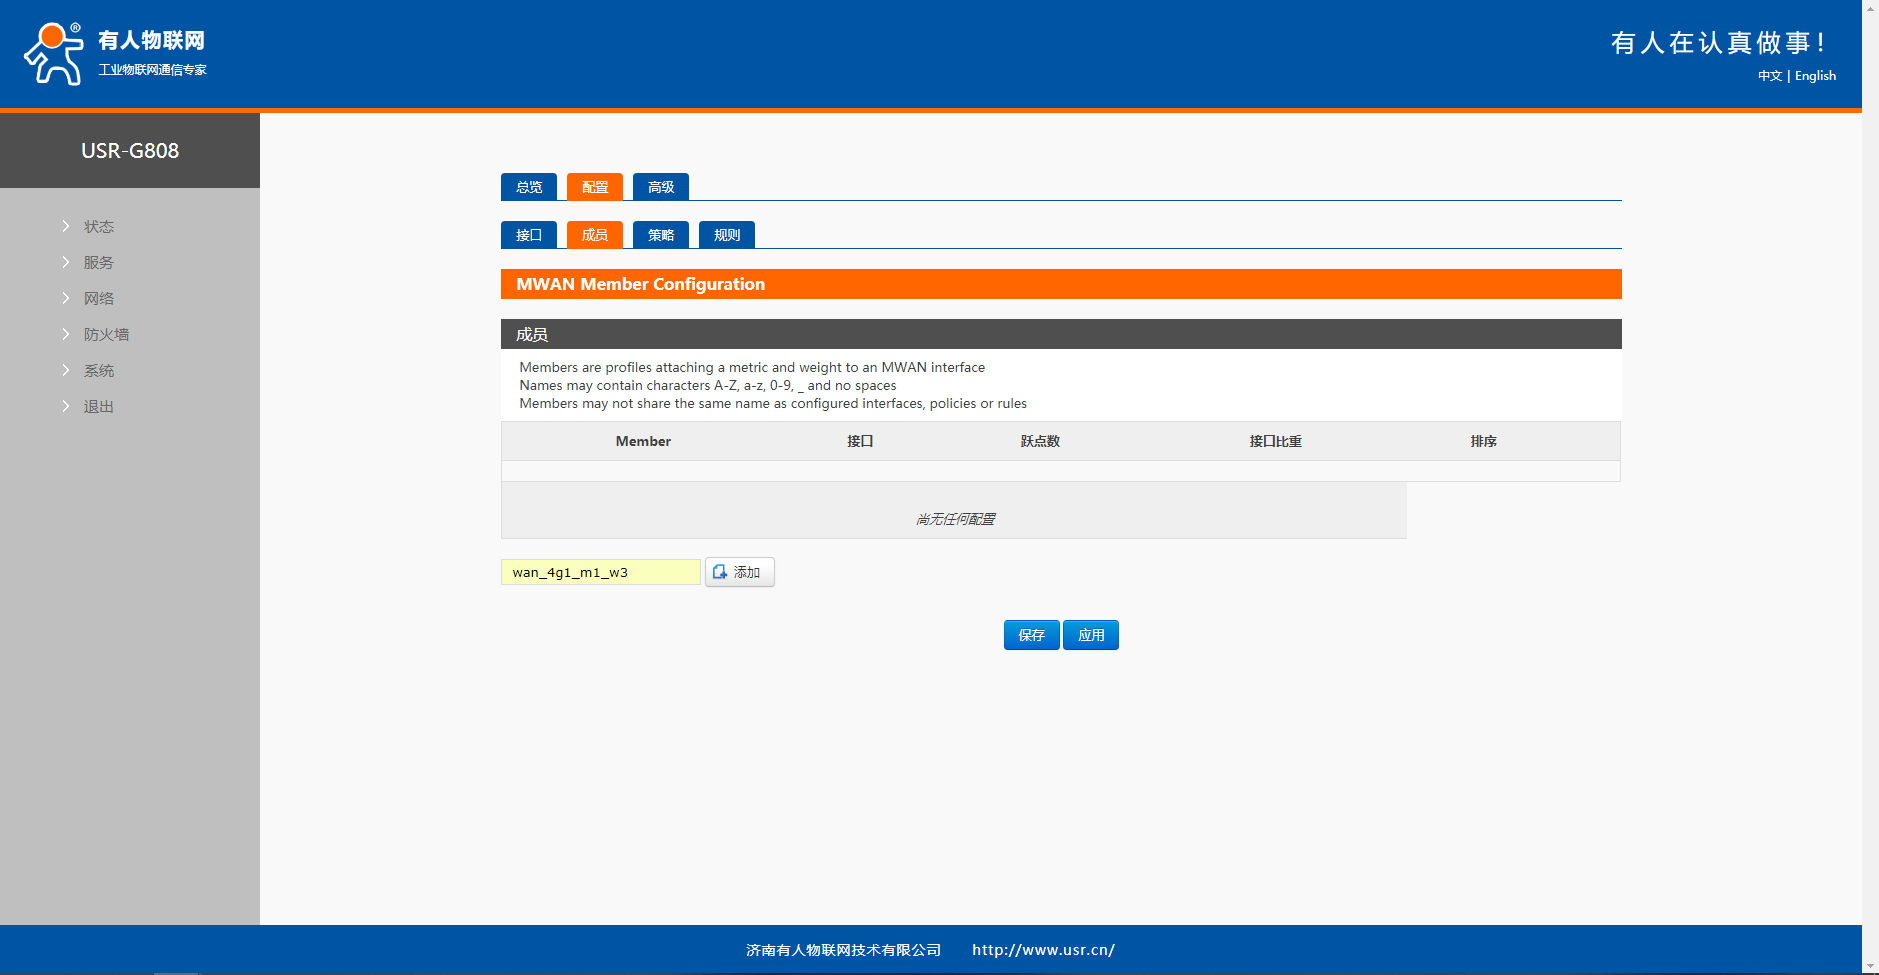Switch to the 接口 sub-tab
1879x975 pixels.
(x=529, y=235)
